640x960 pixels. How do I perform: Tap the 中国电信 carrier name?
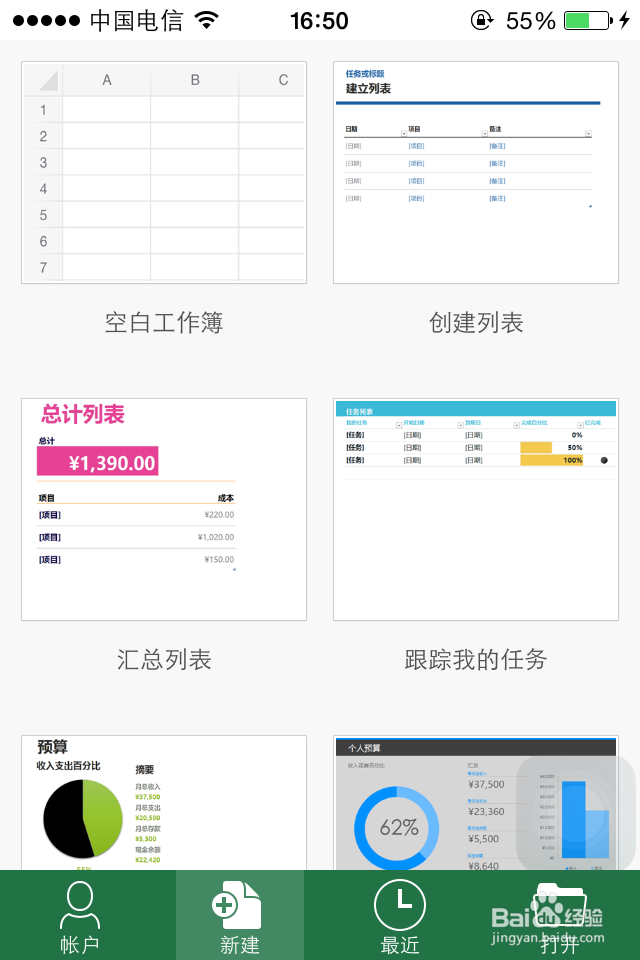pyautogui.click(x=137, y=21)
